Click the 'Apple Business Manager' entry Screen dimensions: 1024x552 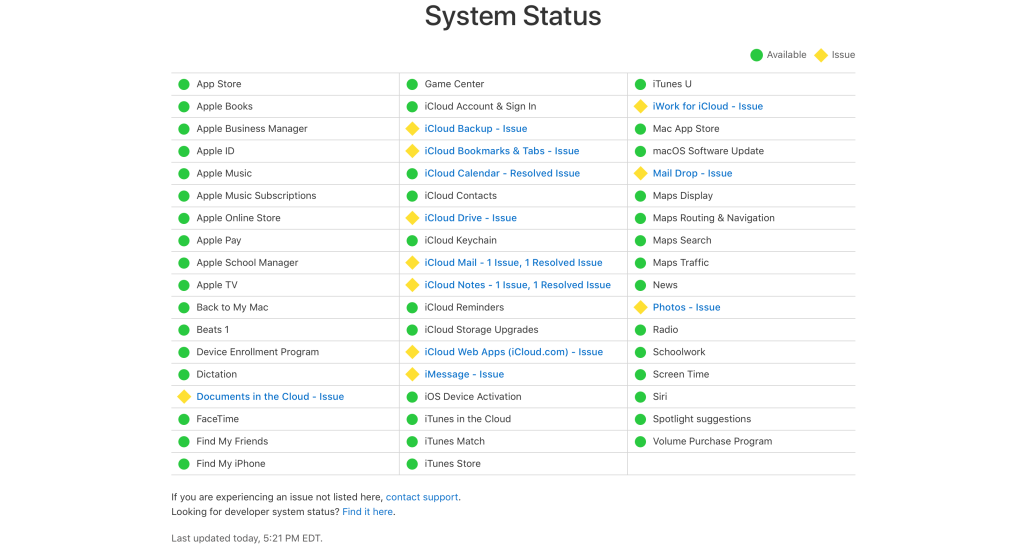pyautogui.click(x=251, y=129)
